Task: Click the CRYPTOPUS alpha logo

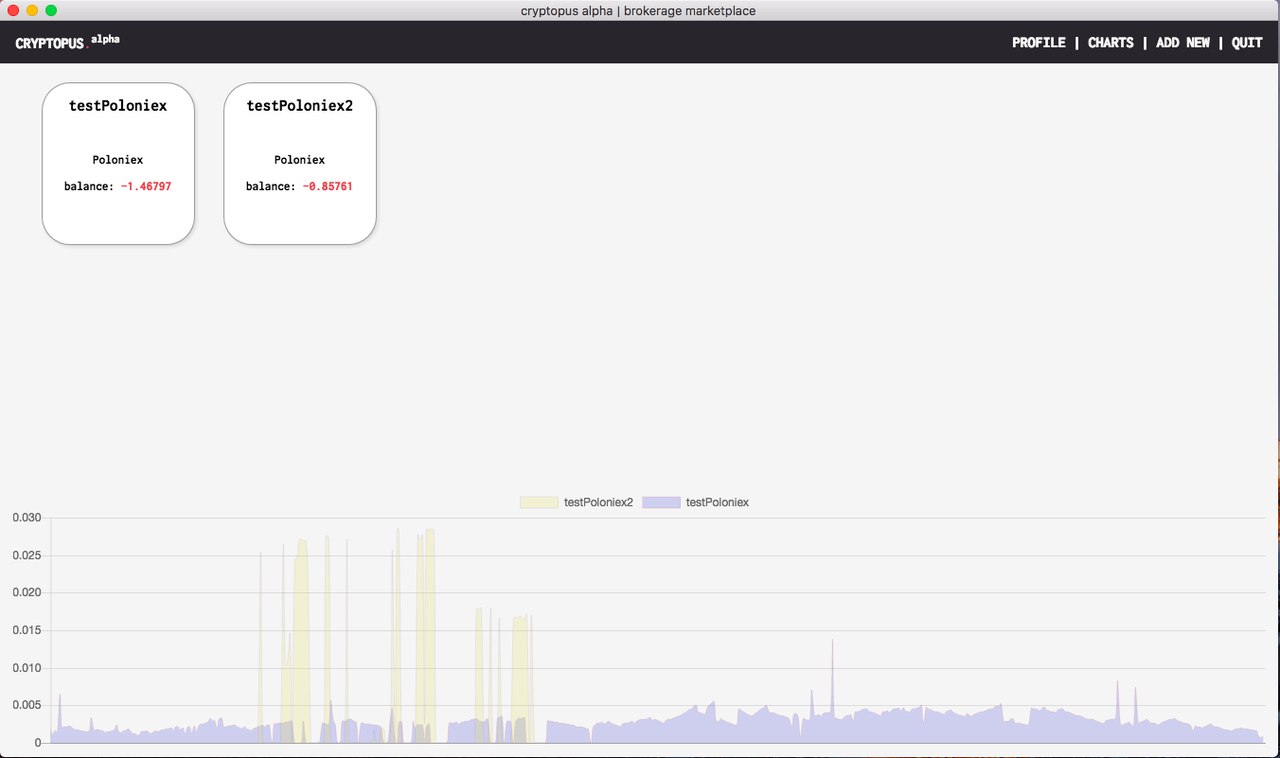Action: [67, 43]
